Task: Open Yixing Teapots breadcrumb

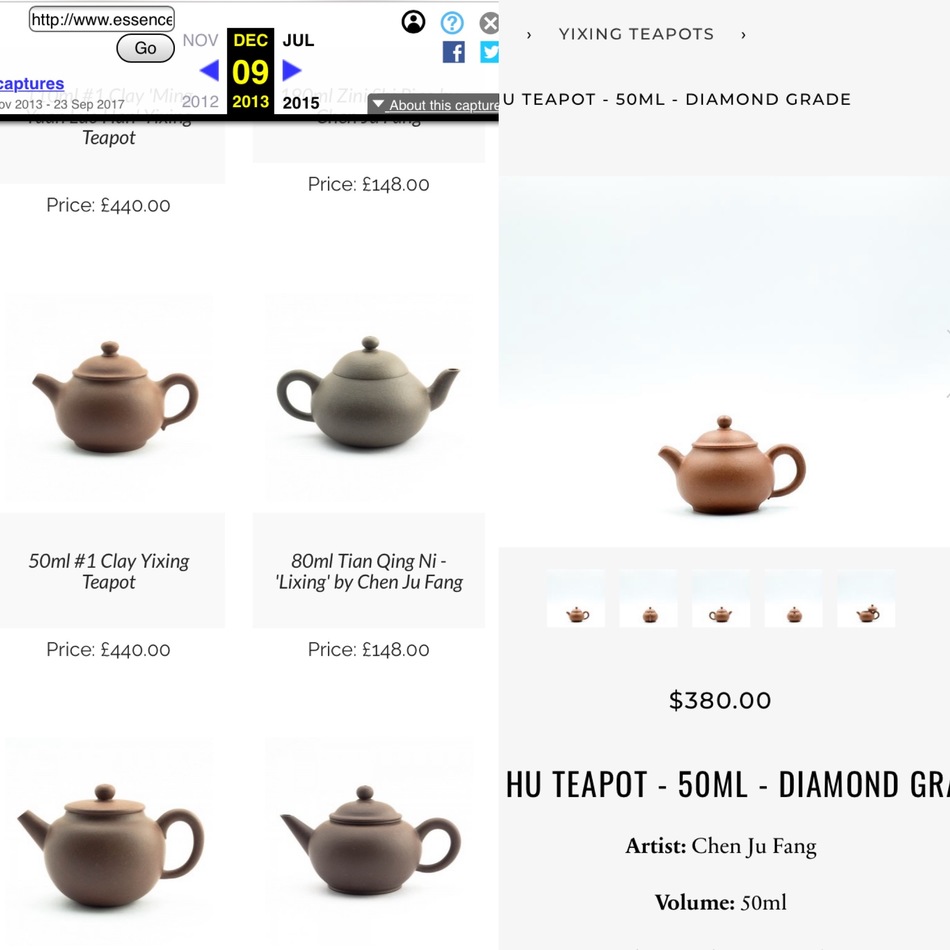Action: coord(636,34)
